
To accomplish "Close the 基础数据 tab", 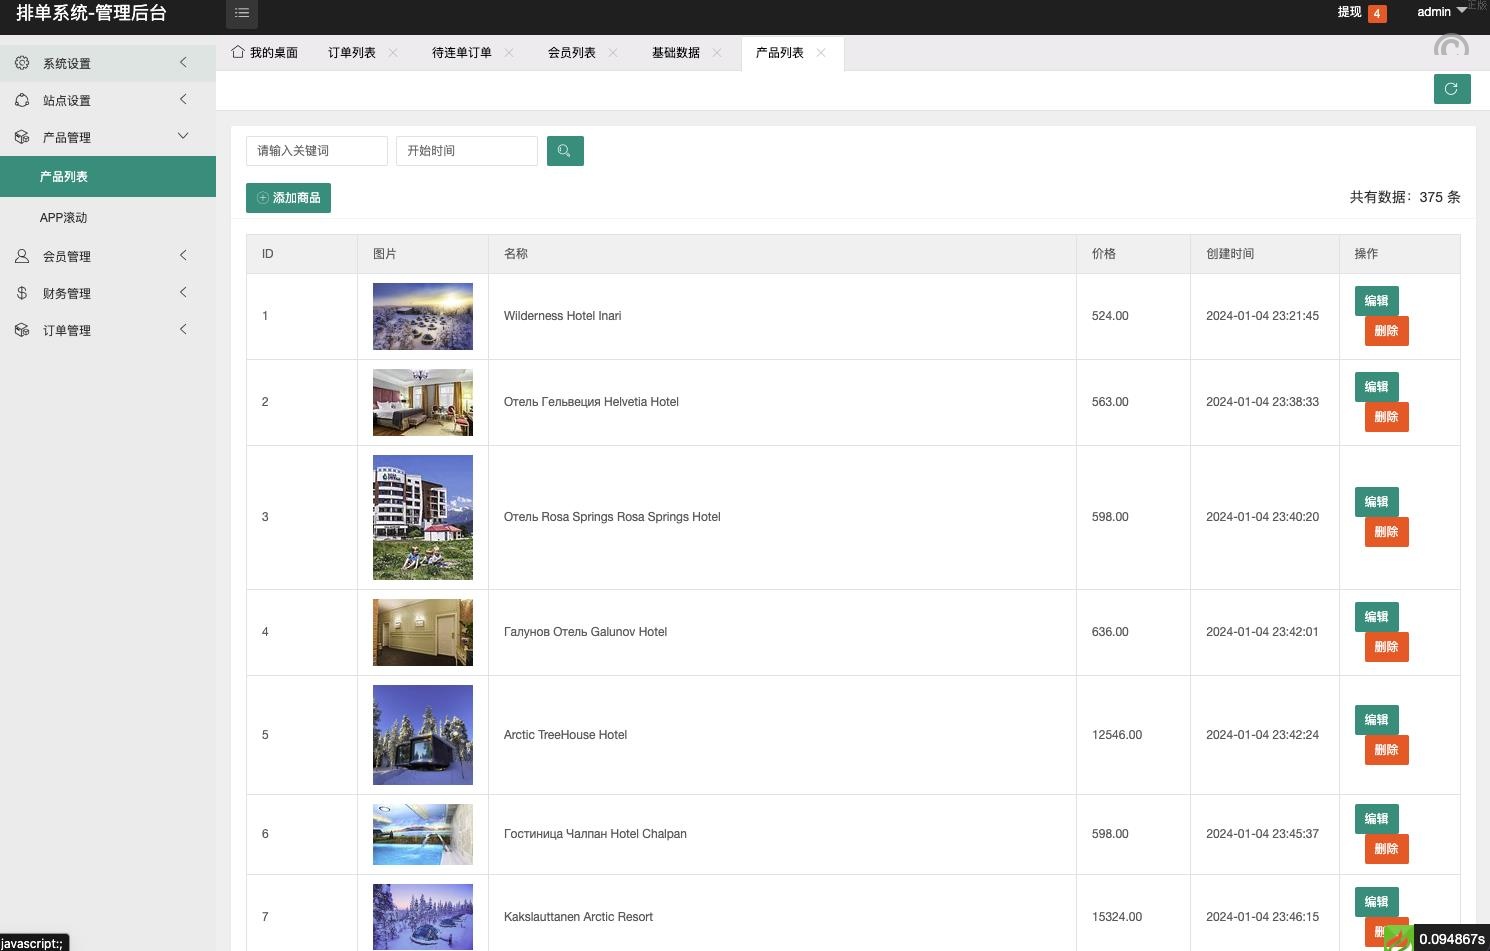I will [717, 53].
